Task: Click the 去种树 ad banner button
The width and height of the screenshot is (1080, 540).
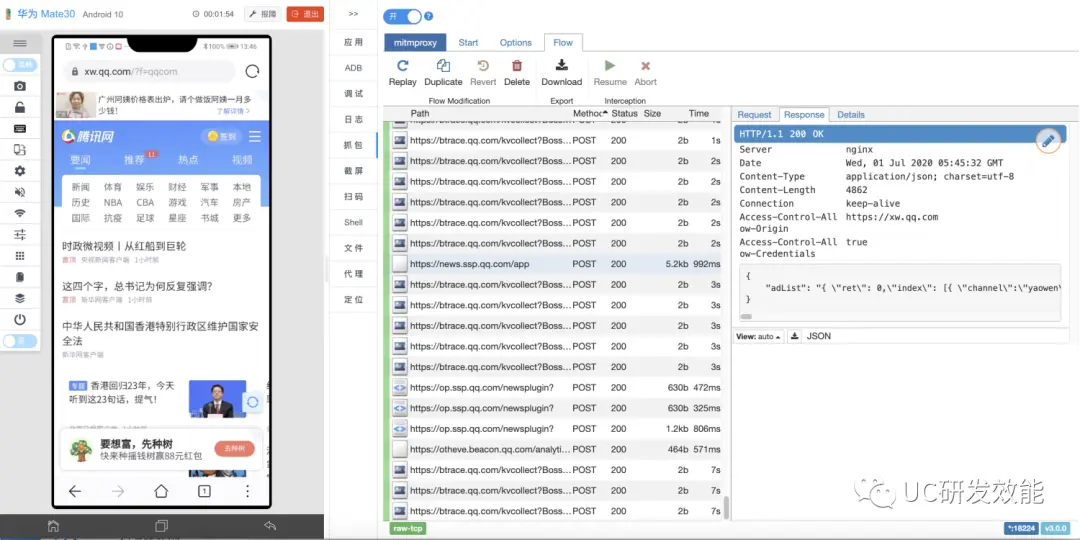Action: click(x=234, y=449)
